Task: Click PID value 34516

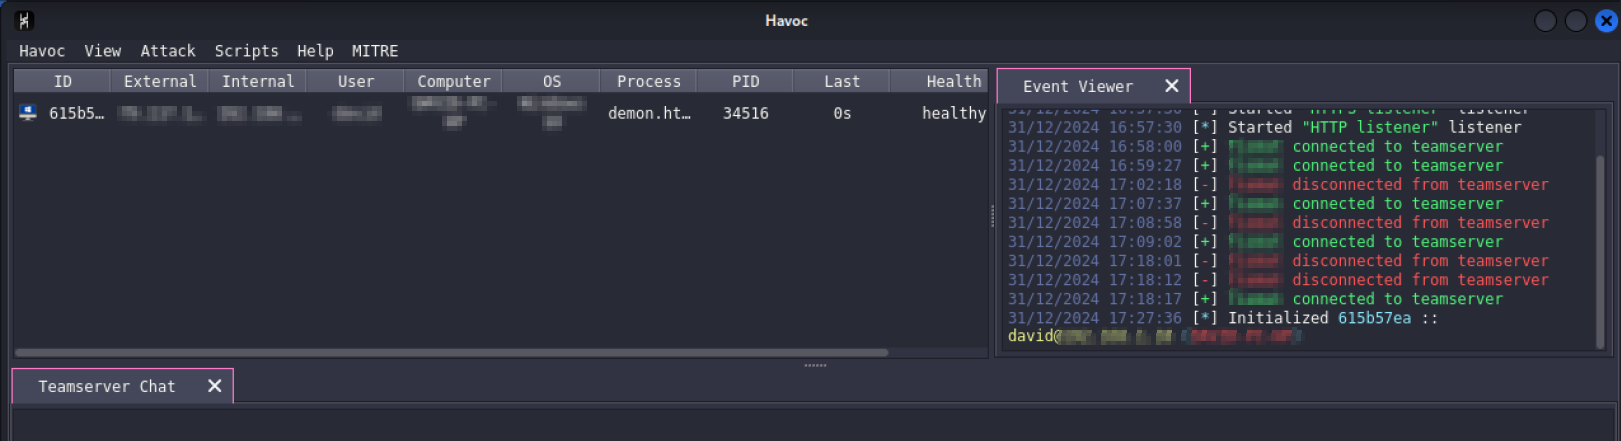Action: (745, 113)
